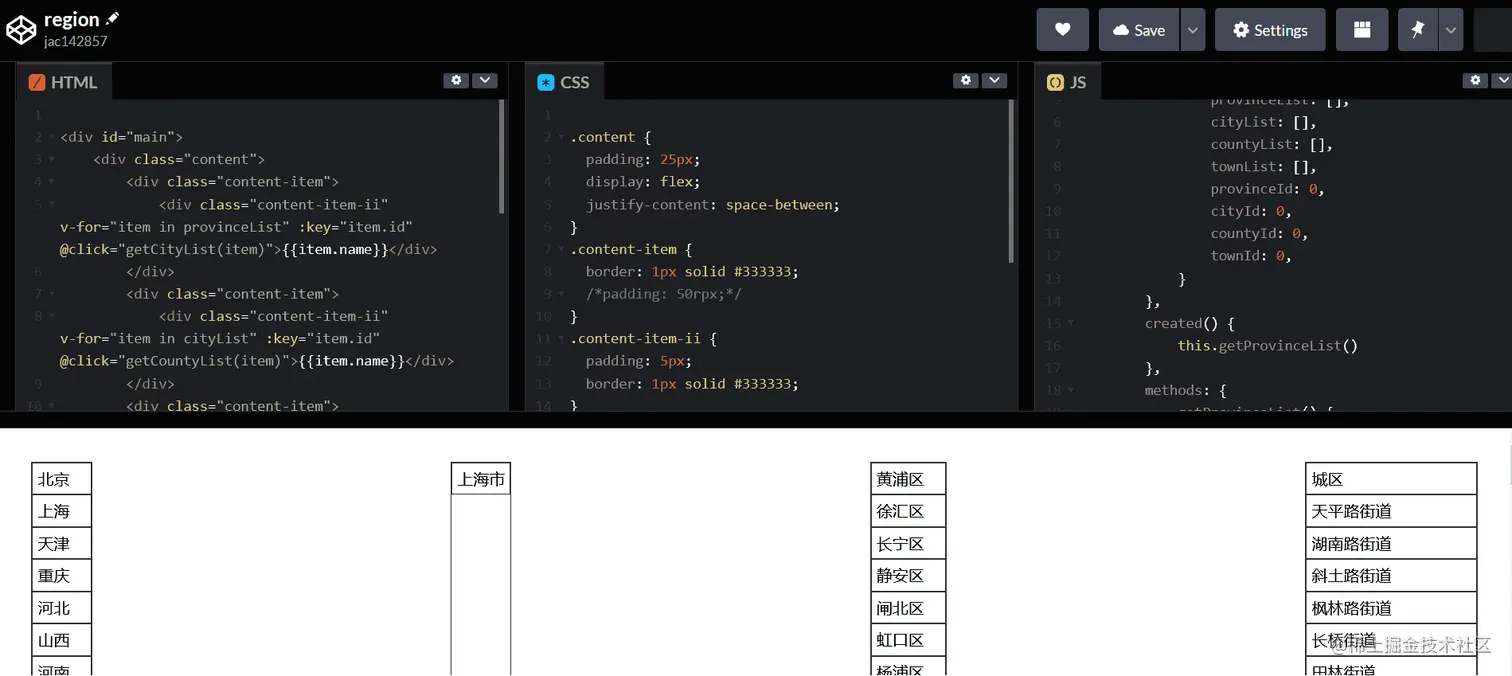Collapse HTML line 3 fold arrow
Screen dimensions: 1512x676
coord(51,159)
